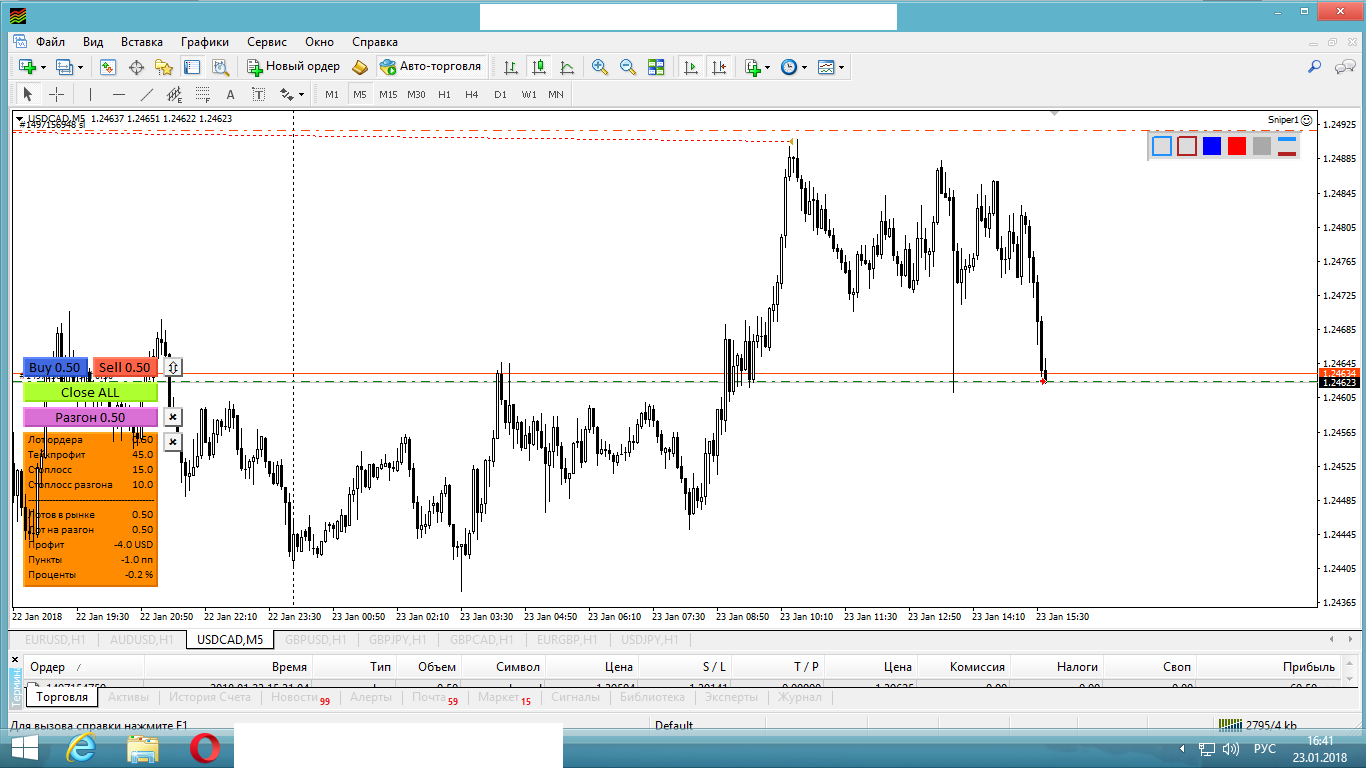Pick the solid blue color swatch
Viewport: 1366px width, 768px height.
tap(1212, 146)
